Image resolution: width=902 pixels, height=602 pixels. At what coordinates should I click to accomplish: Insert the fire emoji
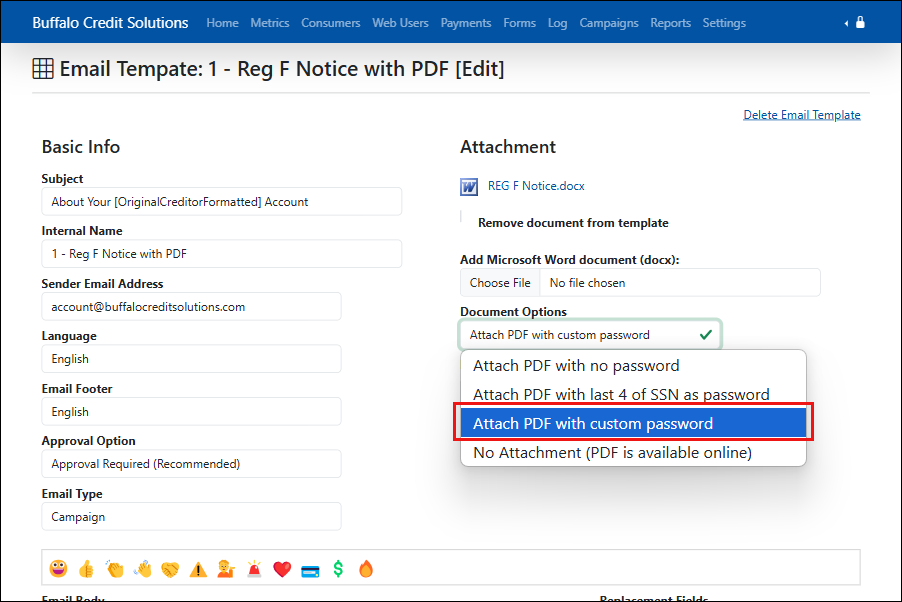366,569
